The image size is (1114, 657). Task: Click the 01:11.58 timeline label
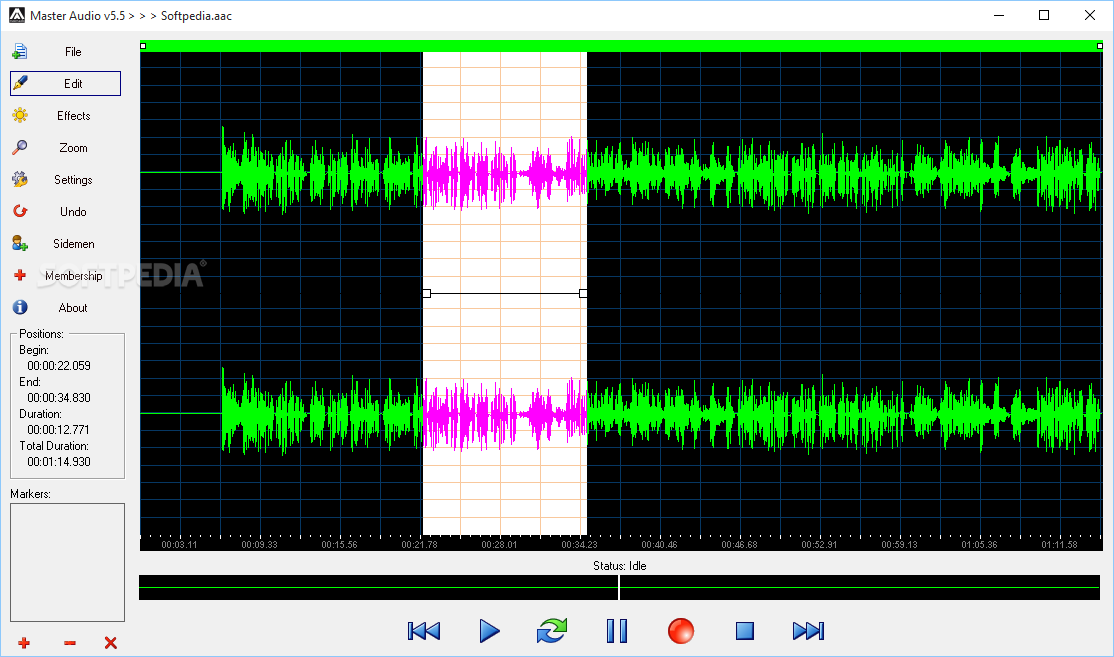point(1059,545)
